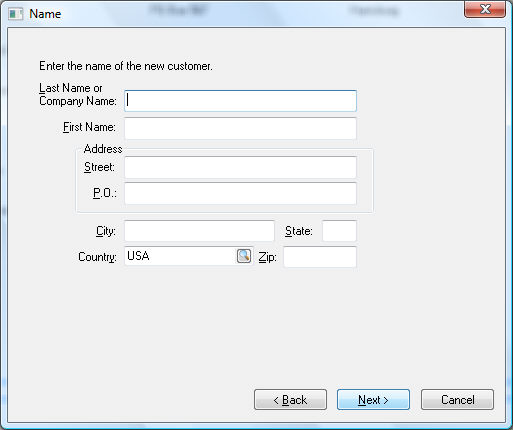
Task: Click the Street label
Action: (x=99, y=167)
